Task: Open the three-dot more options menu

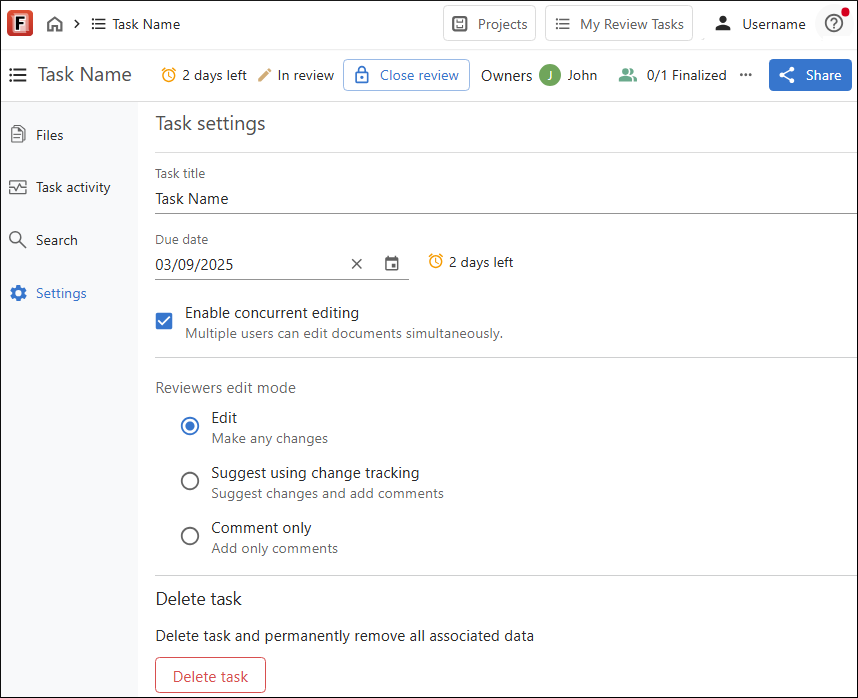Action: (x=746, y=75)
